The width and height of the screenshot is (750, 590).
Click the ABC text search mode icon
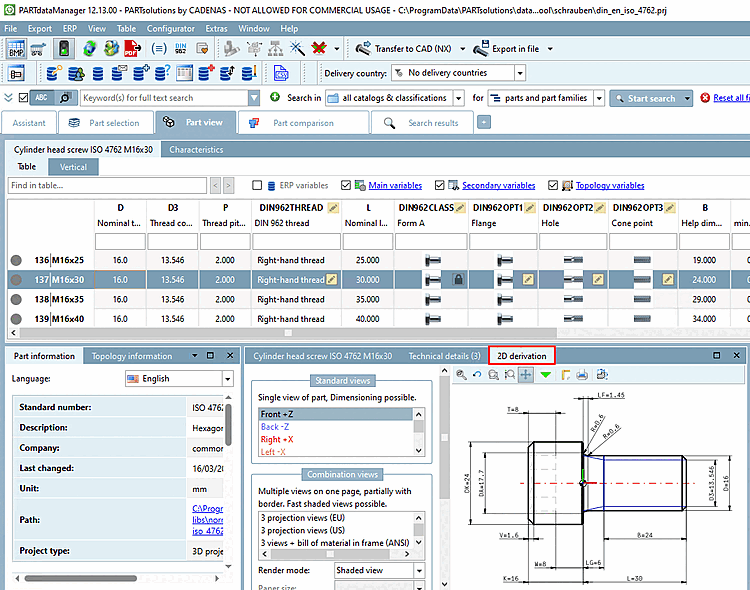[42, 98]
